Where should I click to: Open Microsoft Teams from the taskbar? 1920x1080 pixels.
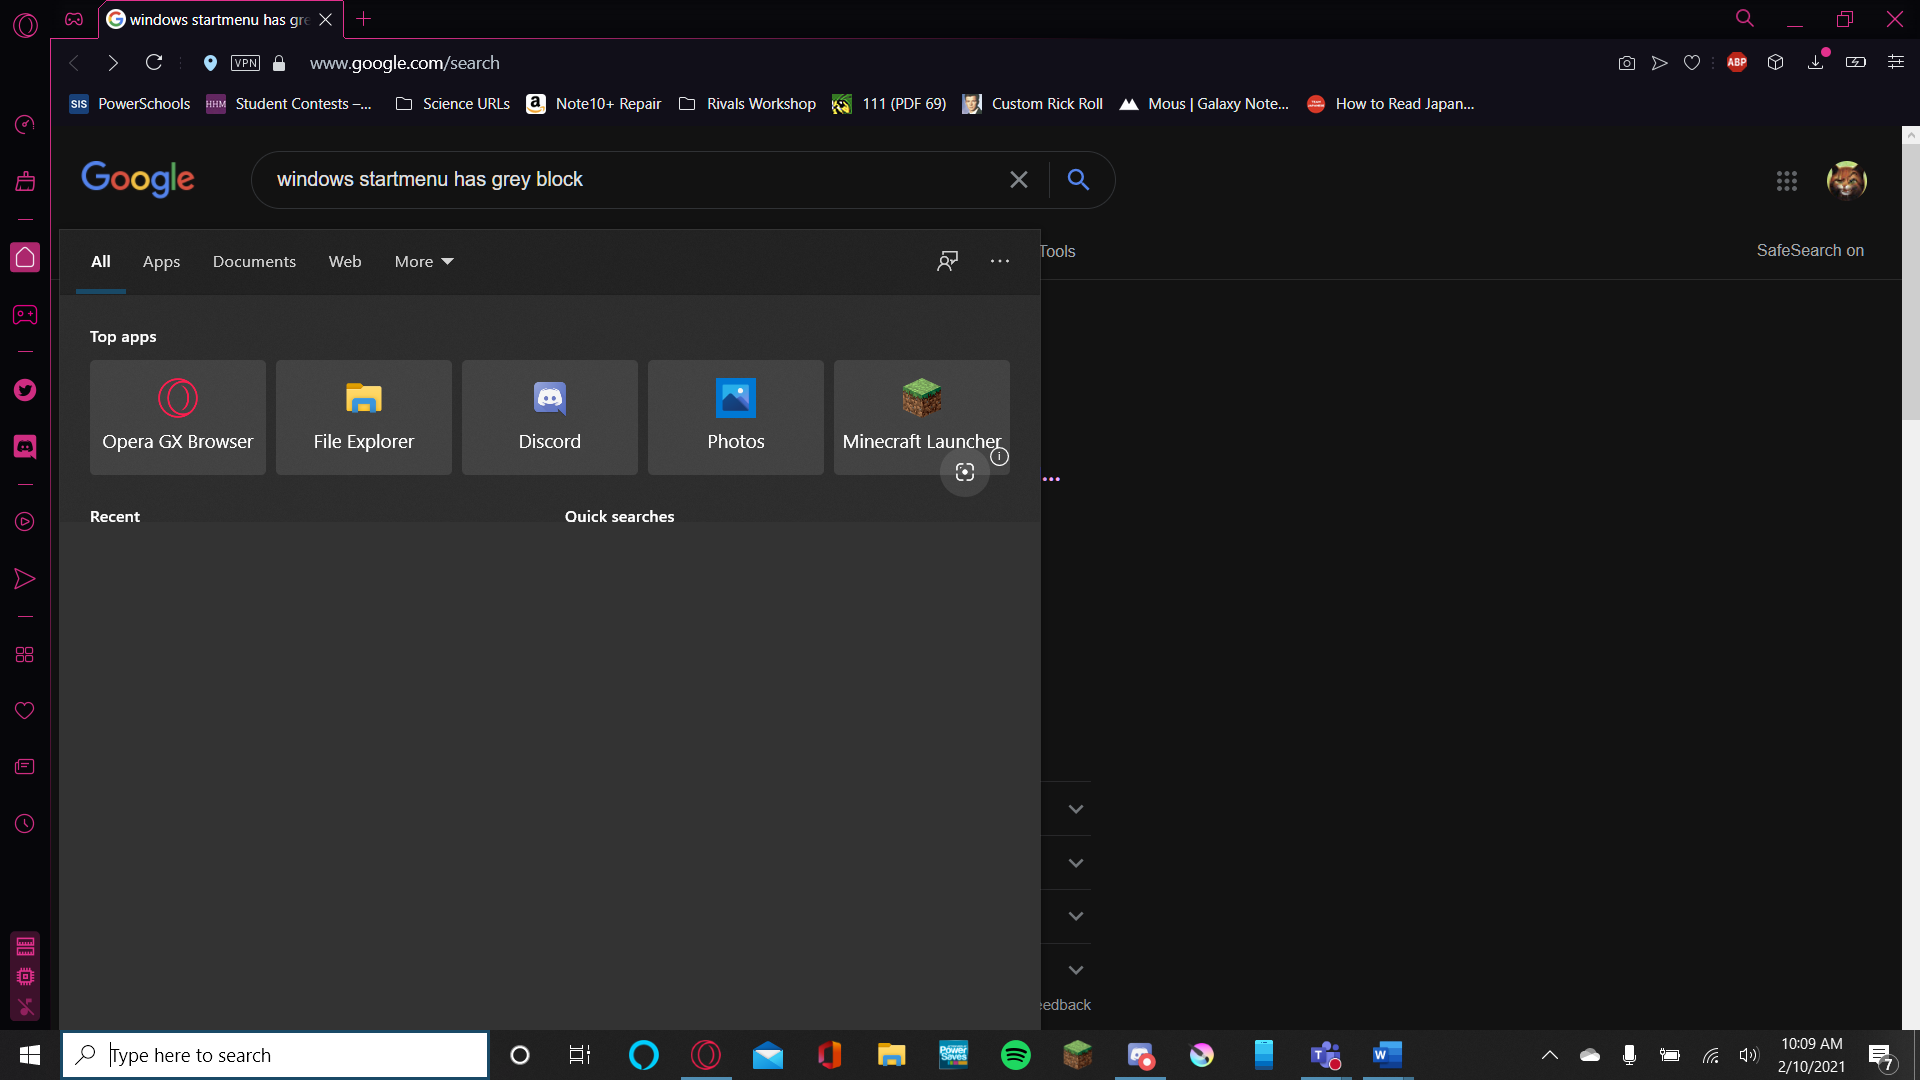[x=1325, y=1055]
